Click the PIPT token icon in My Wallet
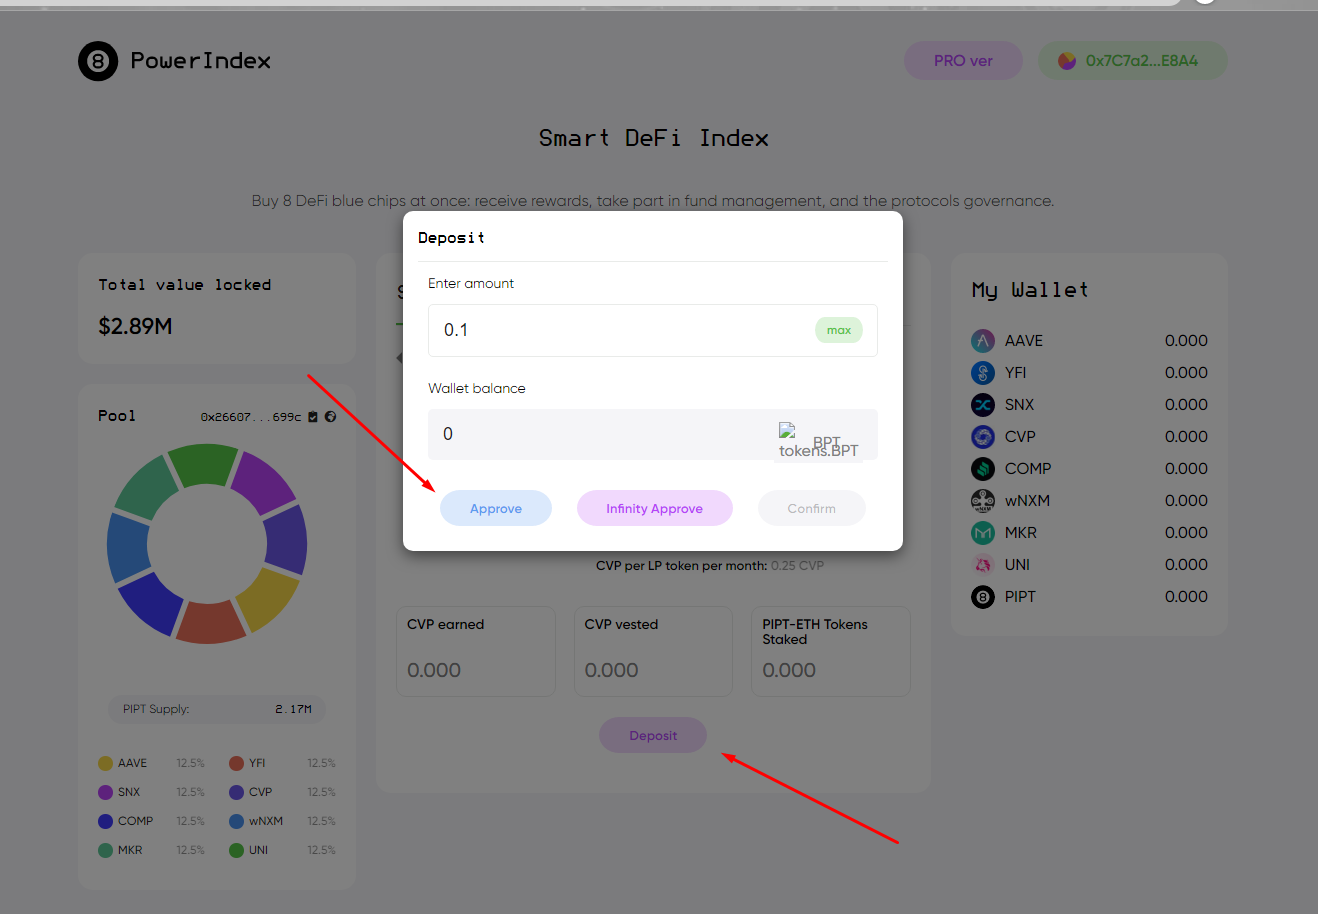Screen dimensions: 1318x914 (983, 597)
